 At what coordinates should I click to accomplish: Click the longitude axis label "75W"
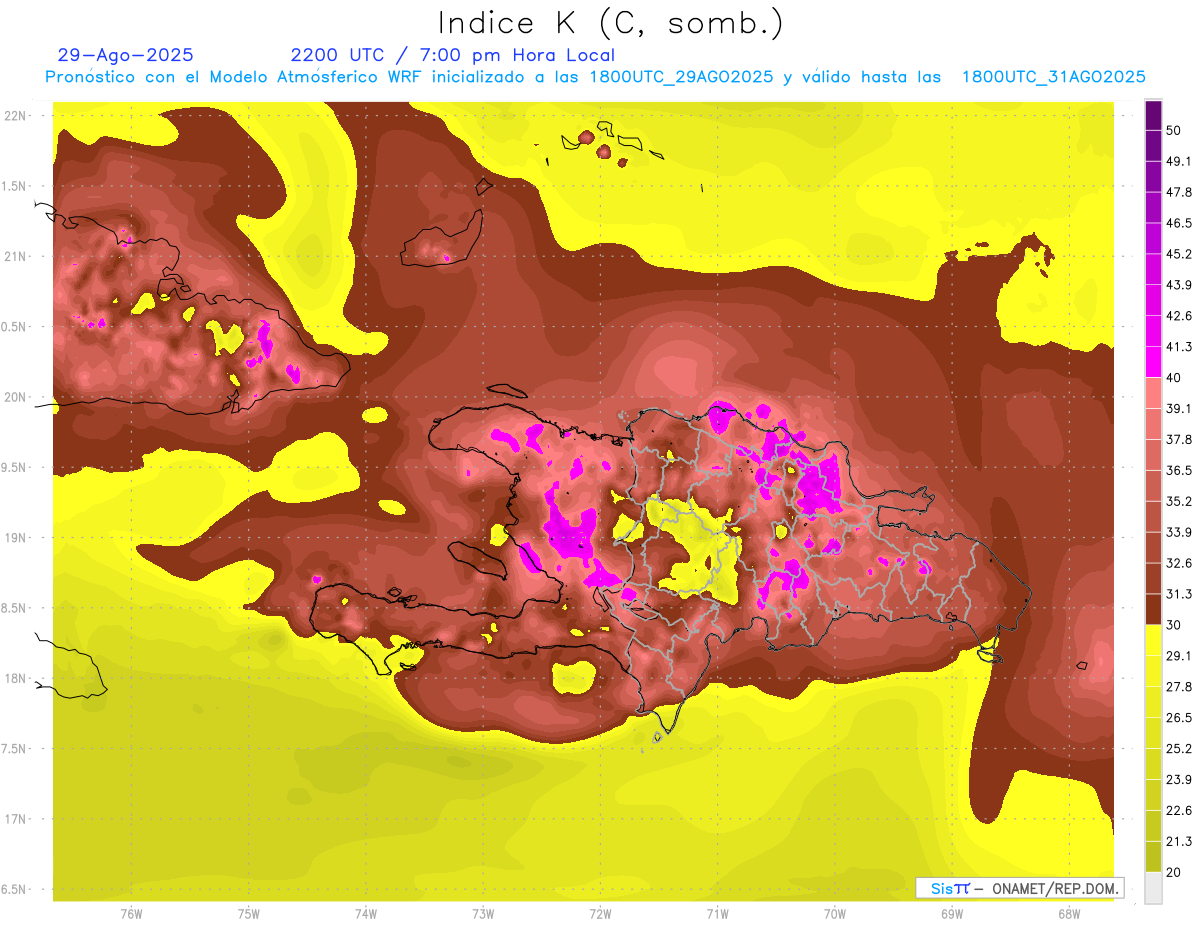[x=248, y=914]
